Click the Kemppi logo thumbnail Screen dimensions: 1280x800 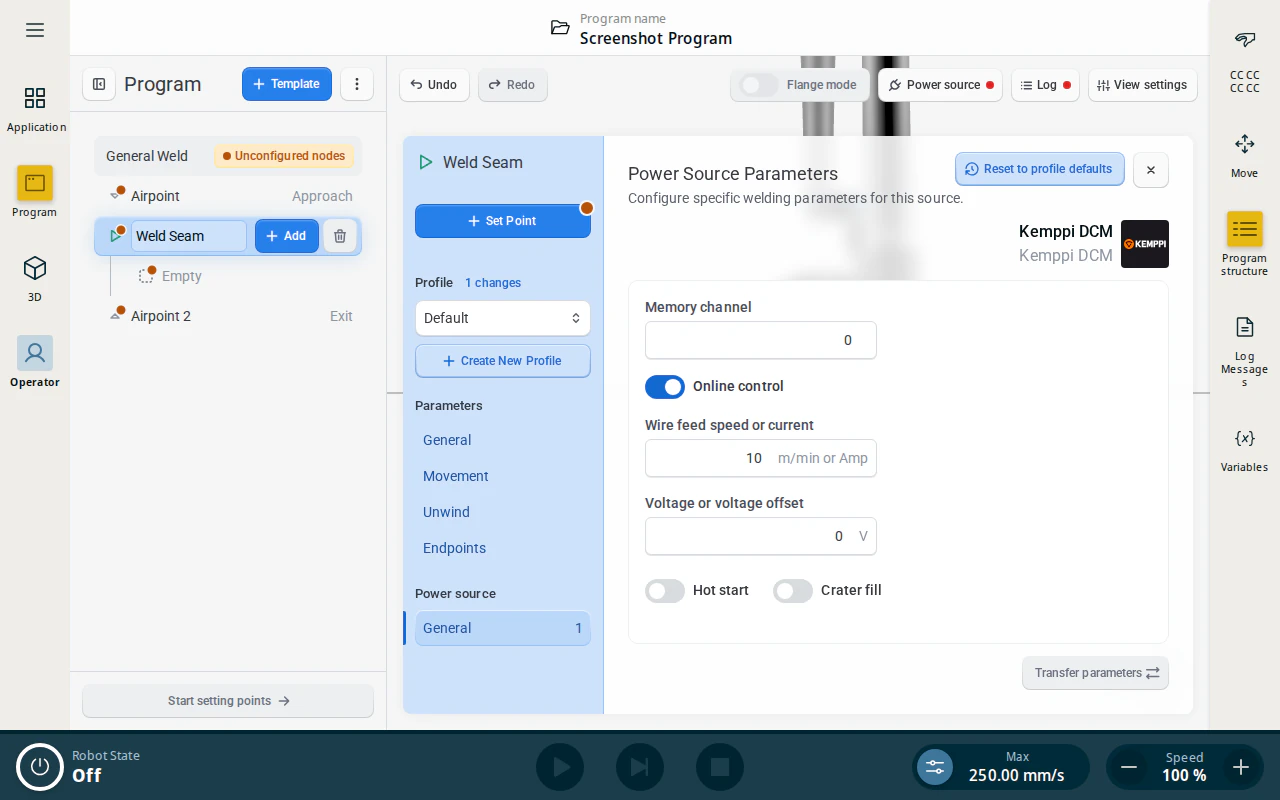click(x=1145, y=244)
